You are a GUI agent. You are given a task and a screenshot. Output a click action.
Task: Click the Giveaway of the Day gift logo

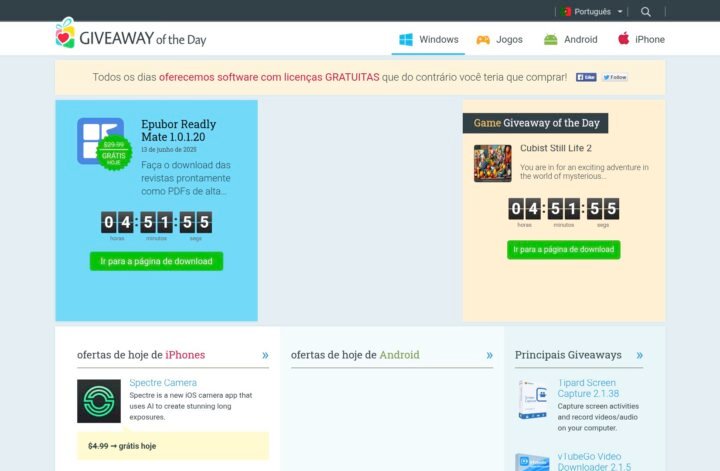(x=65, y=33)
